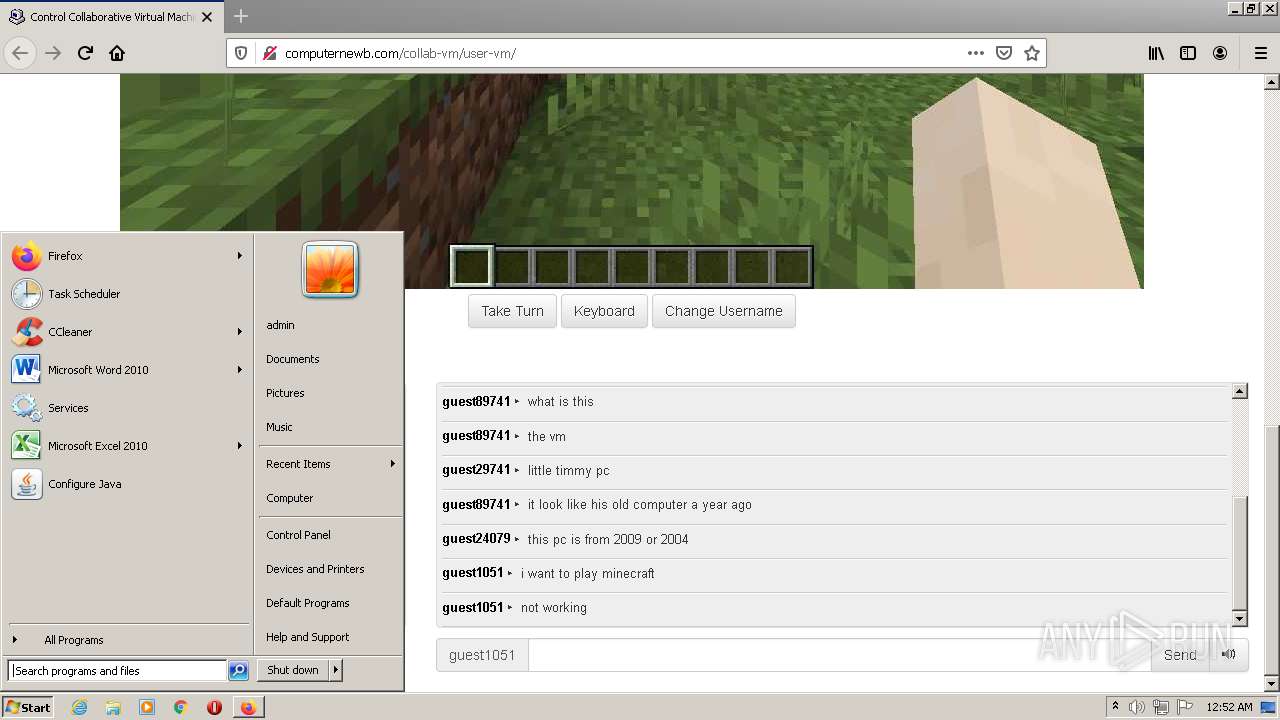Click the insecure connection lock icon
This screenshot has height=720, width=1280.
[269, 53]
